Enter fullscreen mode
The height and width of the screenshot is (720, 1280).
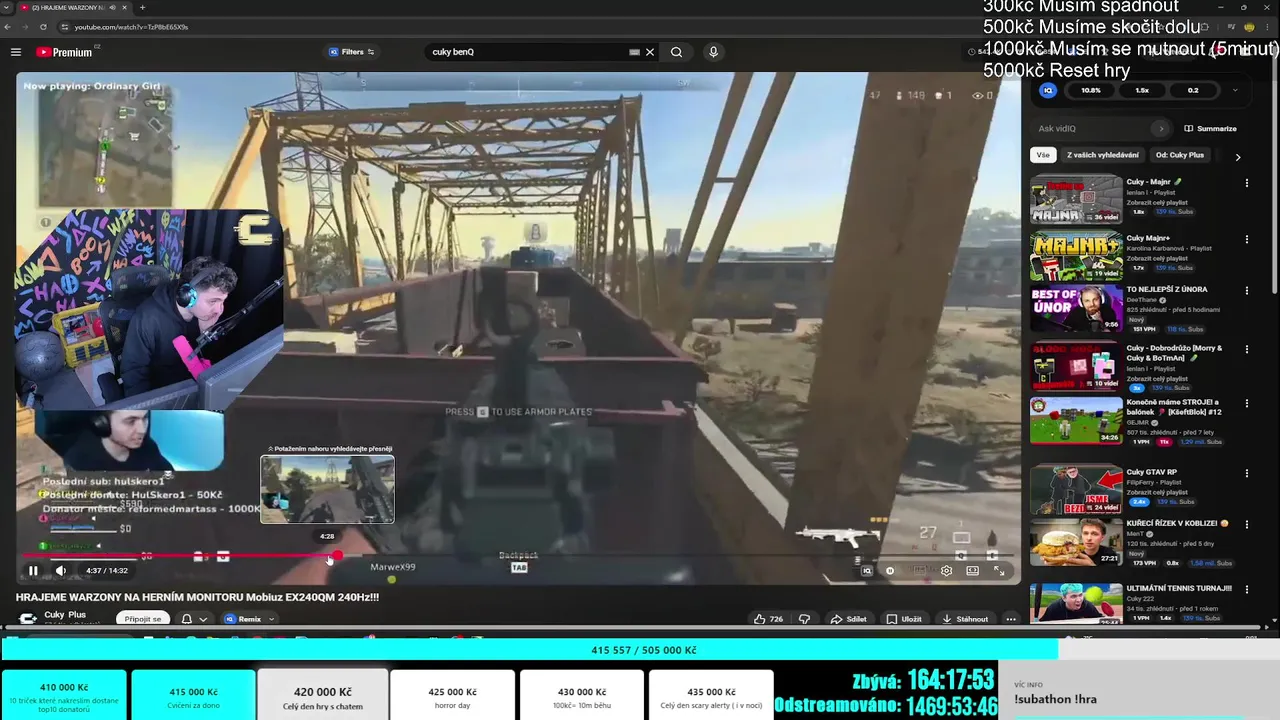(999, 571)
